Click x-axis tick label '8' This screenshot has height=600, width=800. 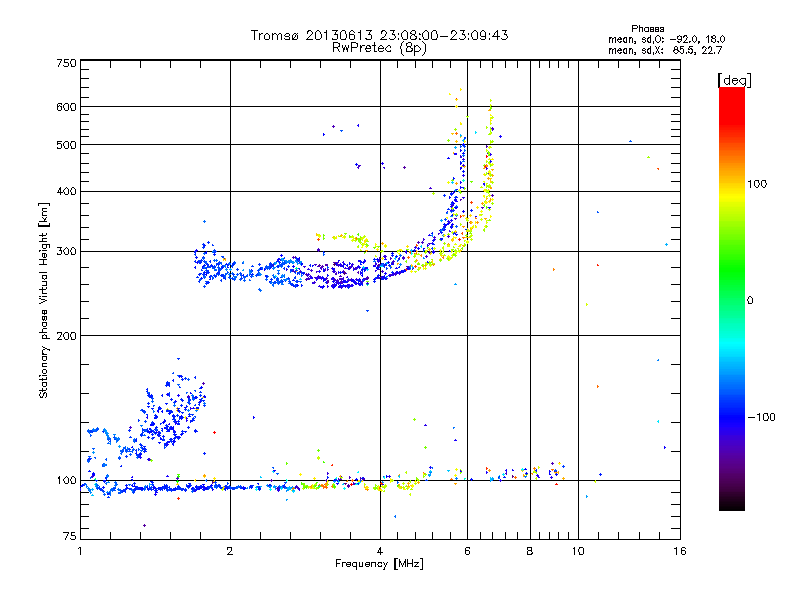530,551
